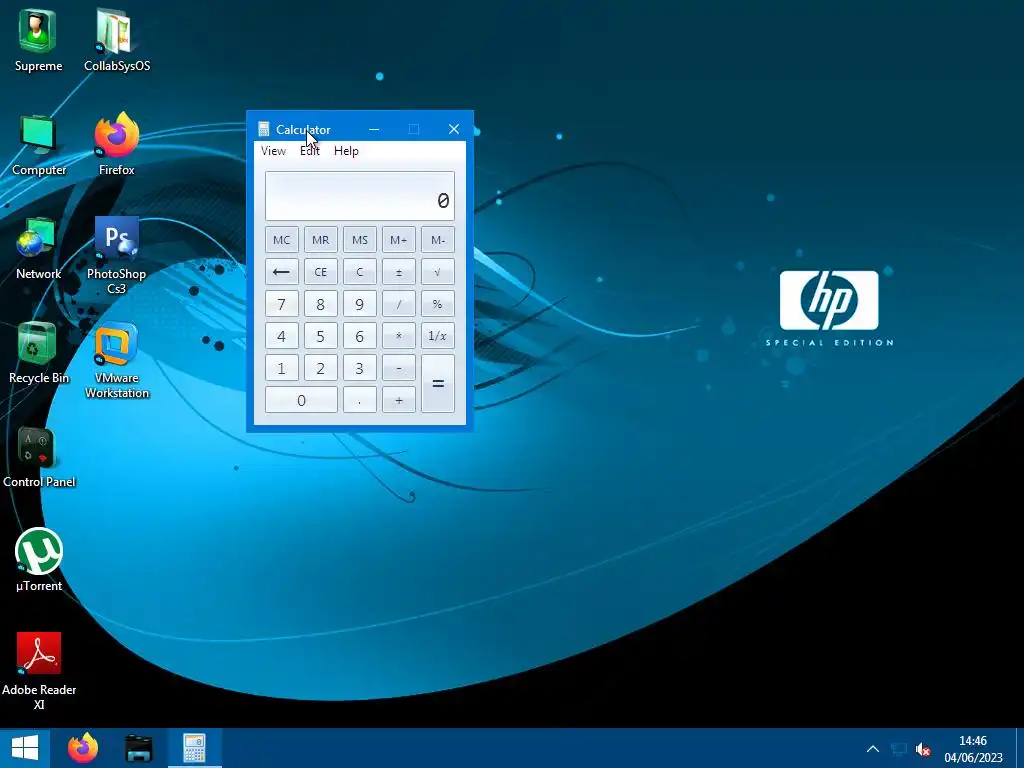Click the percent (%) button
Screen dimensions: 1024x768
438,304
